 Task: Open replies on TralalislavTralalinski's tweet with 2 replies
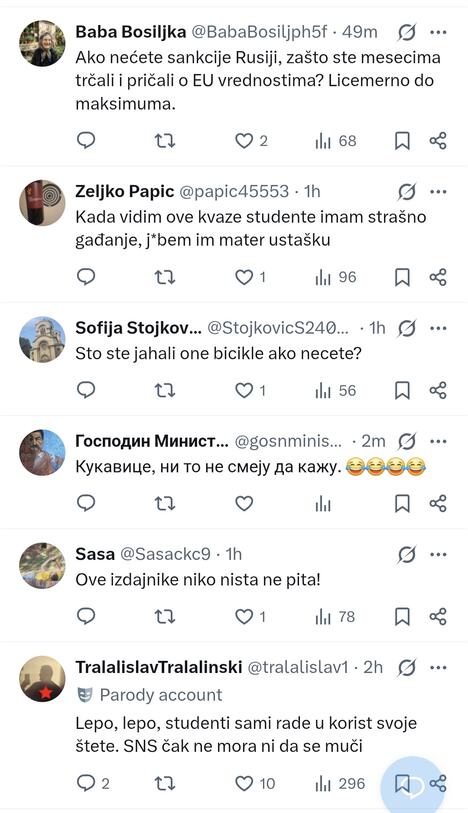[93, 783]
